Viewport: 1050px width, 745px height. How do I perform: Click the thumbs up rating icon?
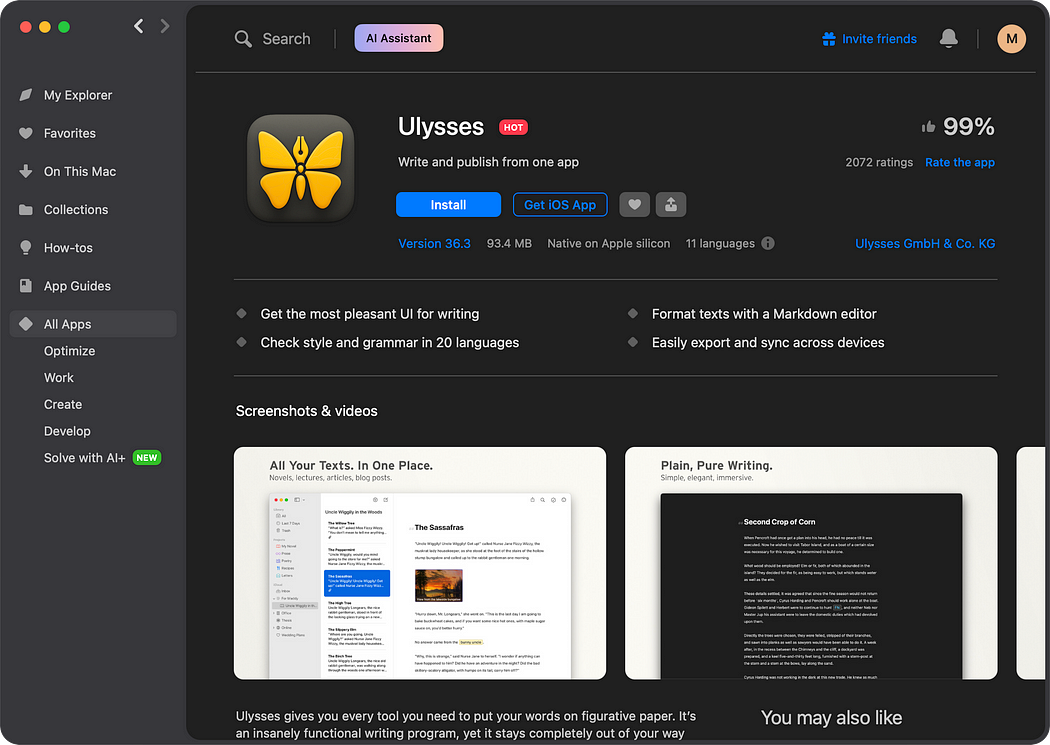tap(928, 127)
